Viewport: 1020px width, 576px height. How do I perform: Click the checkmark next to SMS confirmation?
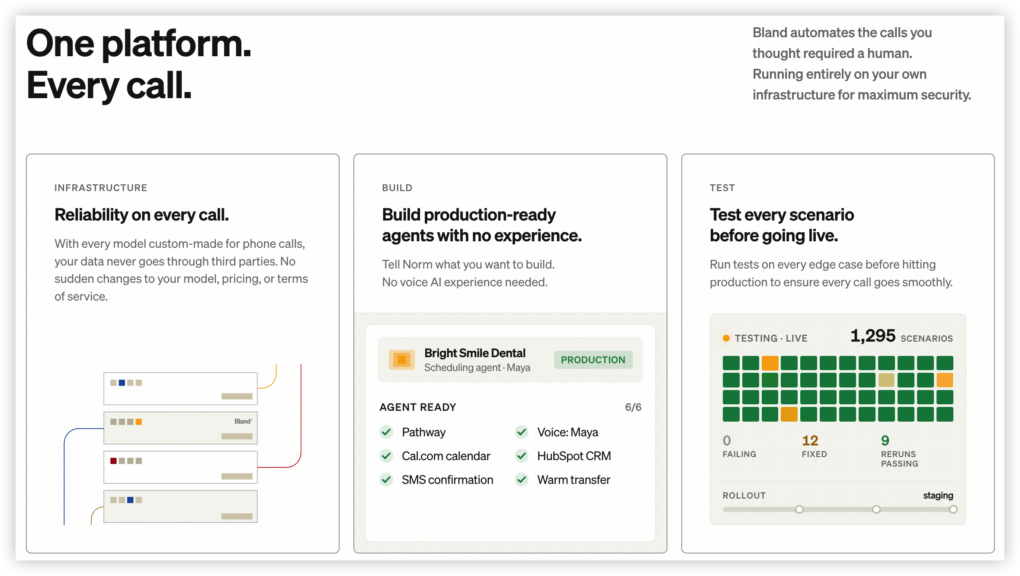[386, 480]
